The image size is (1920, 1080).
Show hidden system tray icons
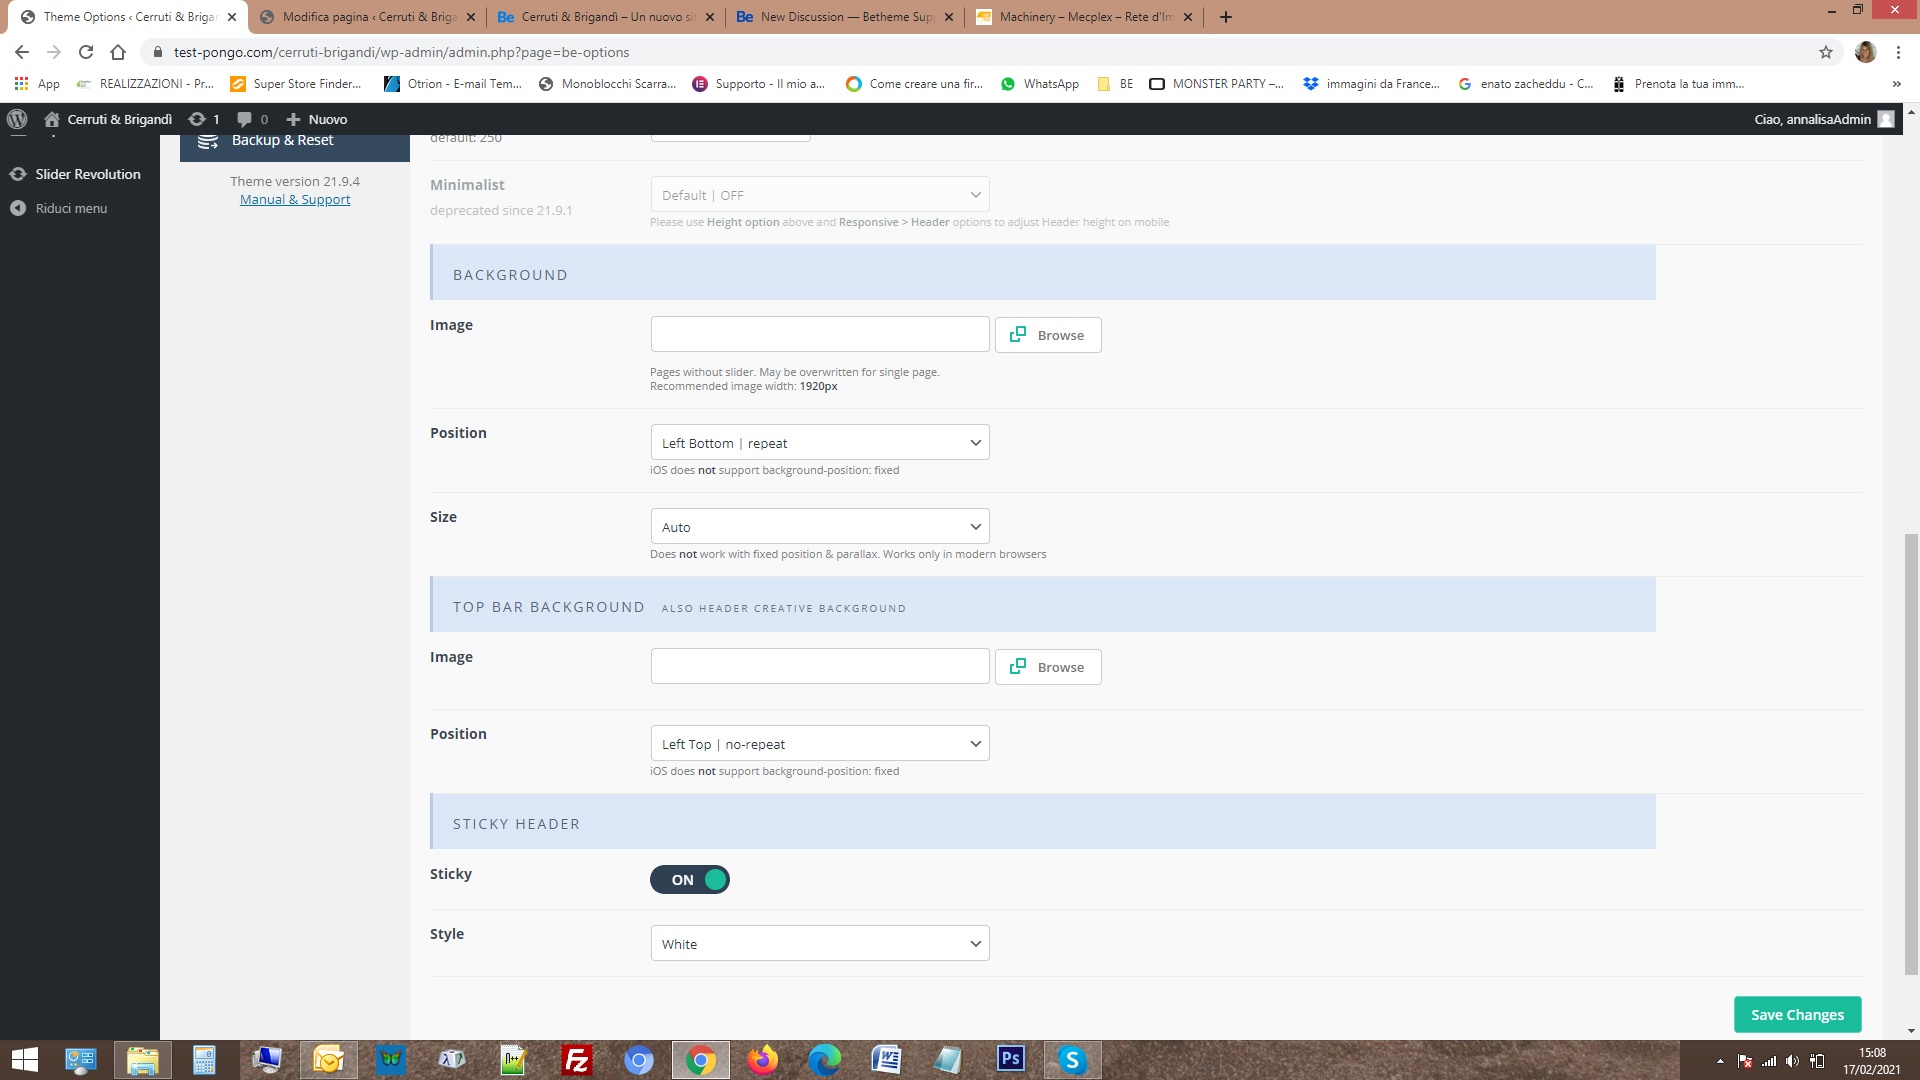(1720, 1061)
